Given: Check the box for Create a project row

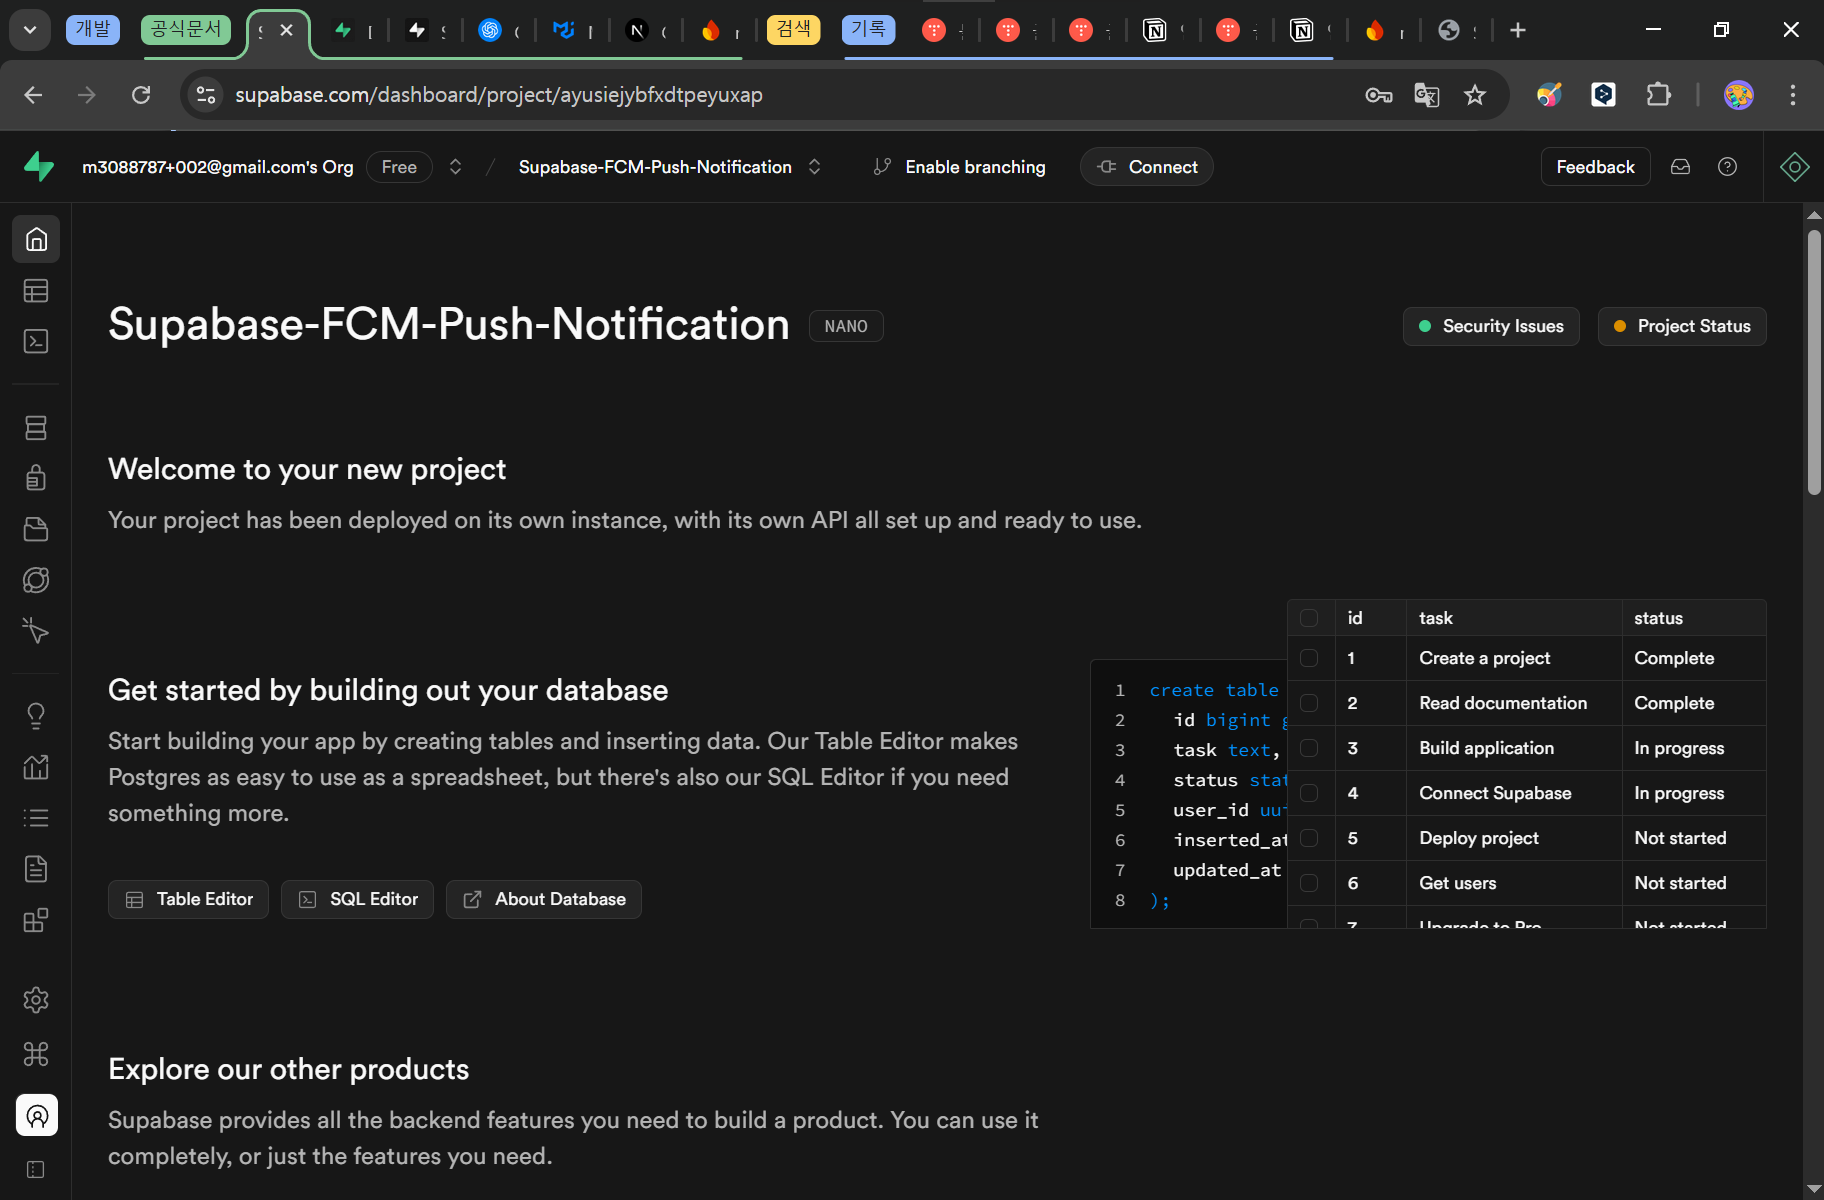Looking at the screenshot, I should pos(1309,658).
